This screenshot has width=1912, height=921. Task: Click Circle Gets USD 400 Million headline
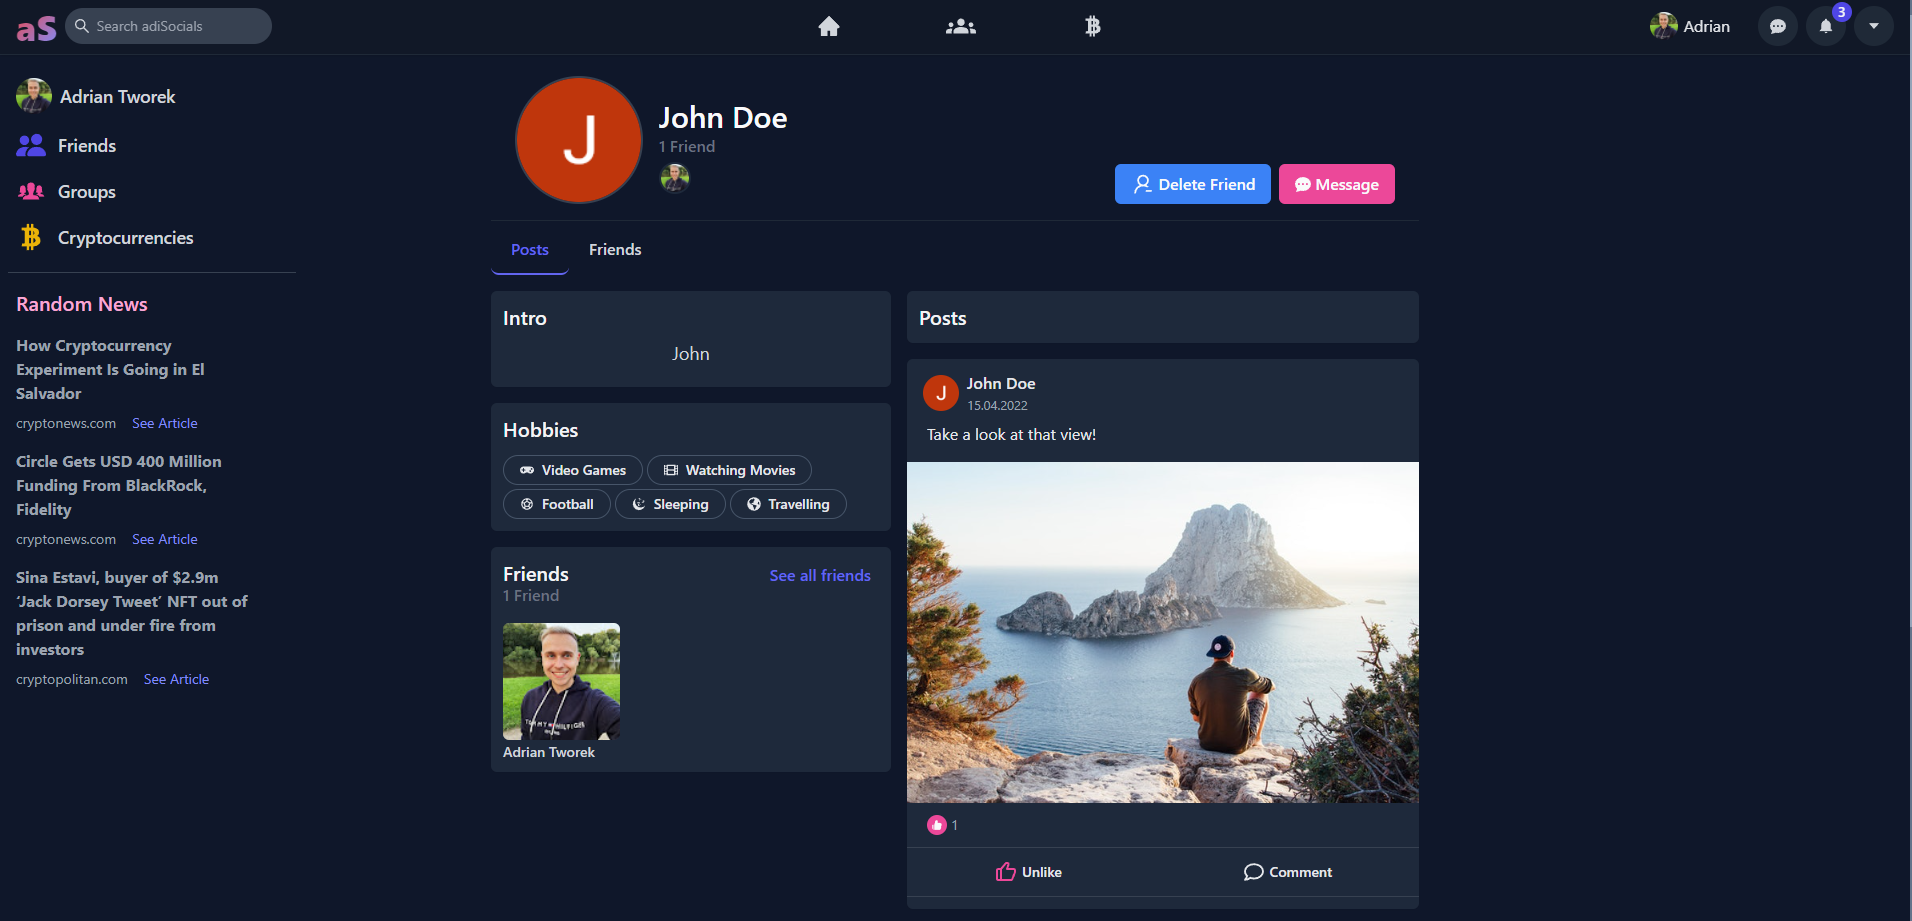pyautogui.click(x=118, y=486)
